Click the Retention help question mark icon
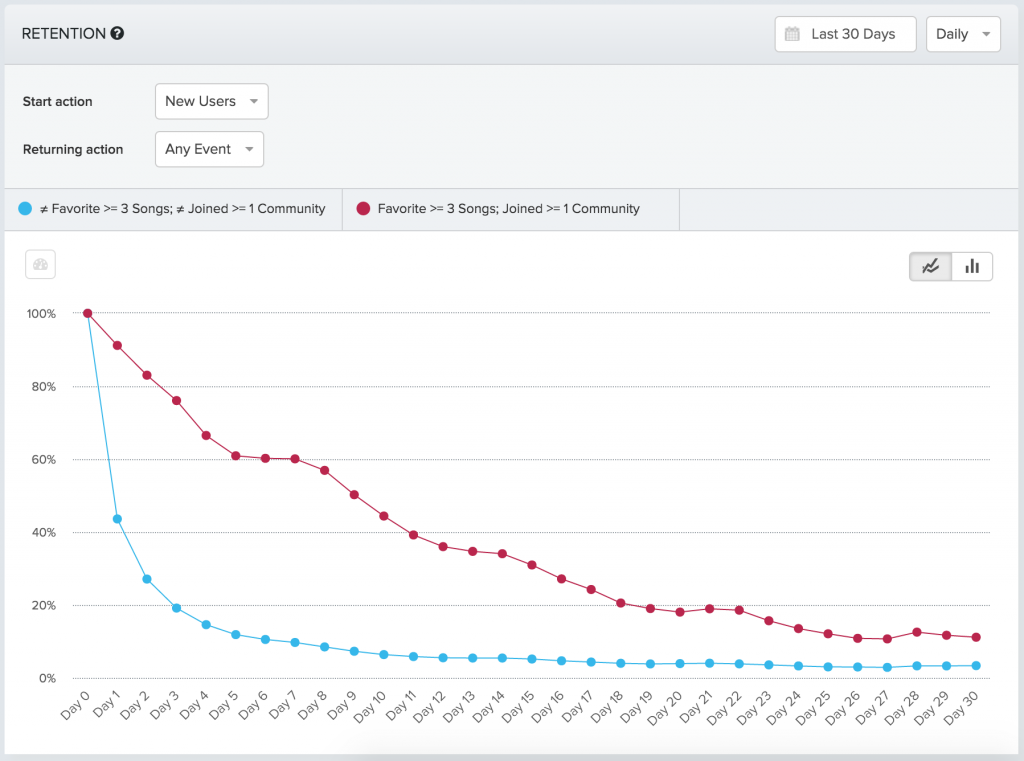Screen dimensions: 1024x761 point(117,33)
